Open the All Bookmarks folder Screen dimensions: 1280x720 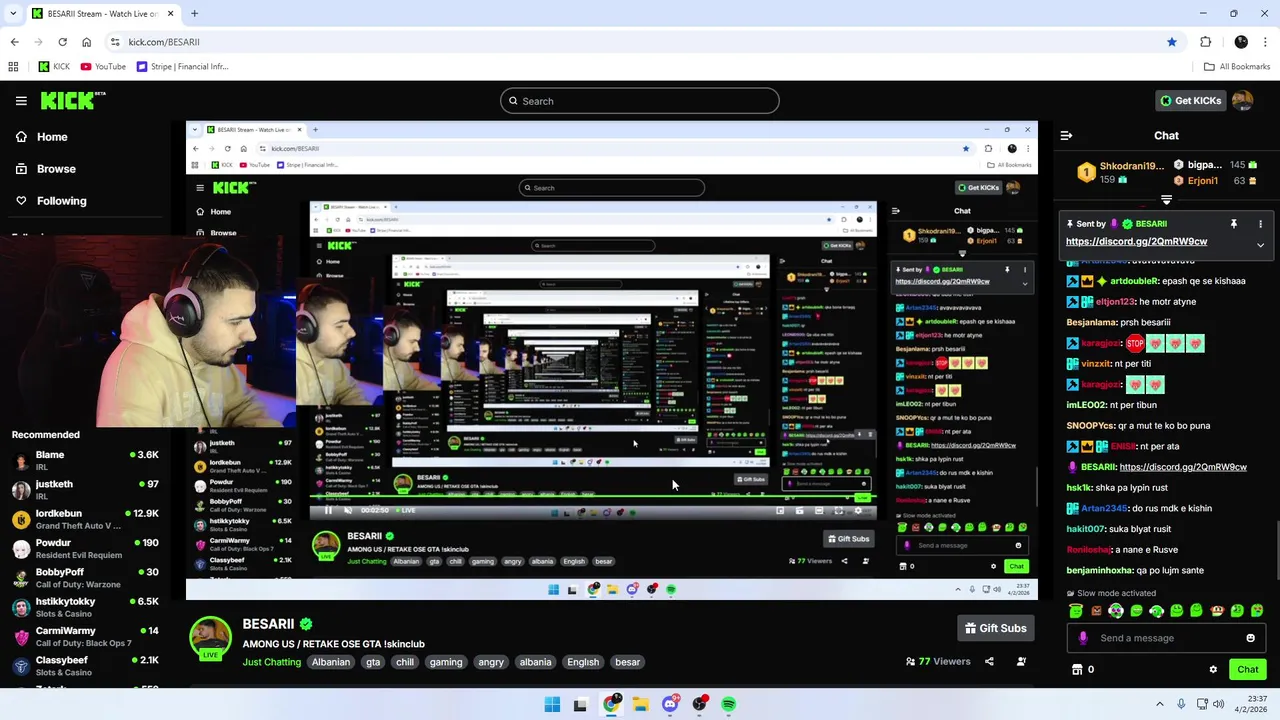(x=1237, y=67)
